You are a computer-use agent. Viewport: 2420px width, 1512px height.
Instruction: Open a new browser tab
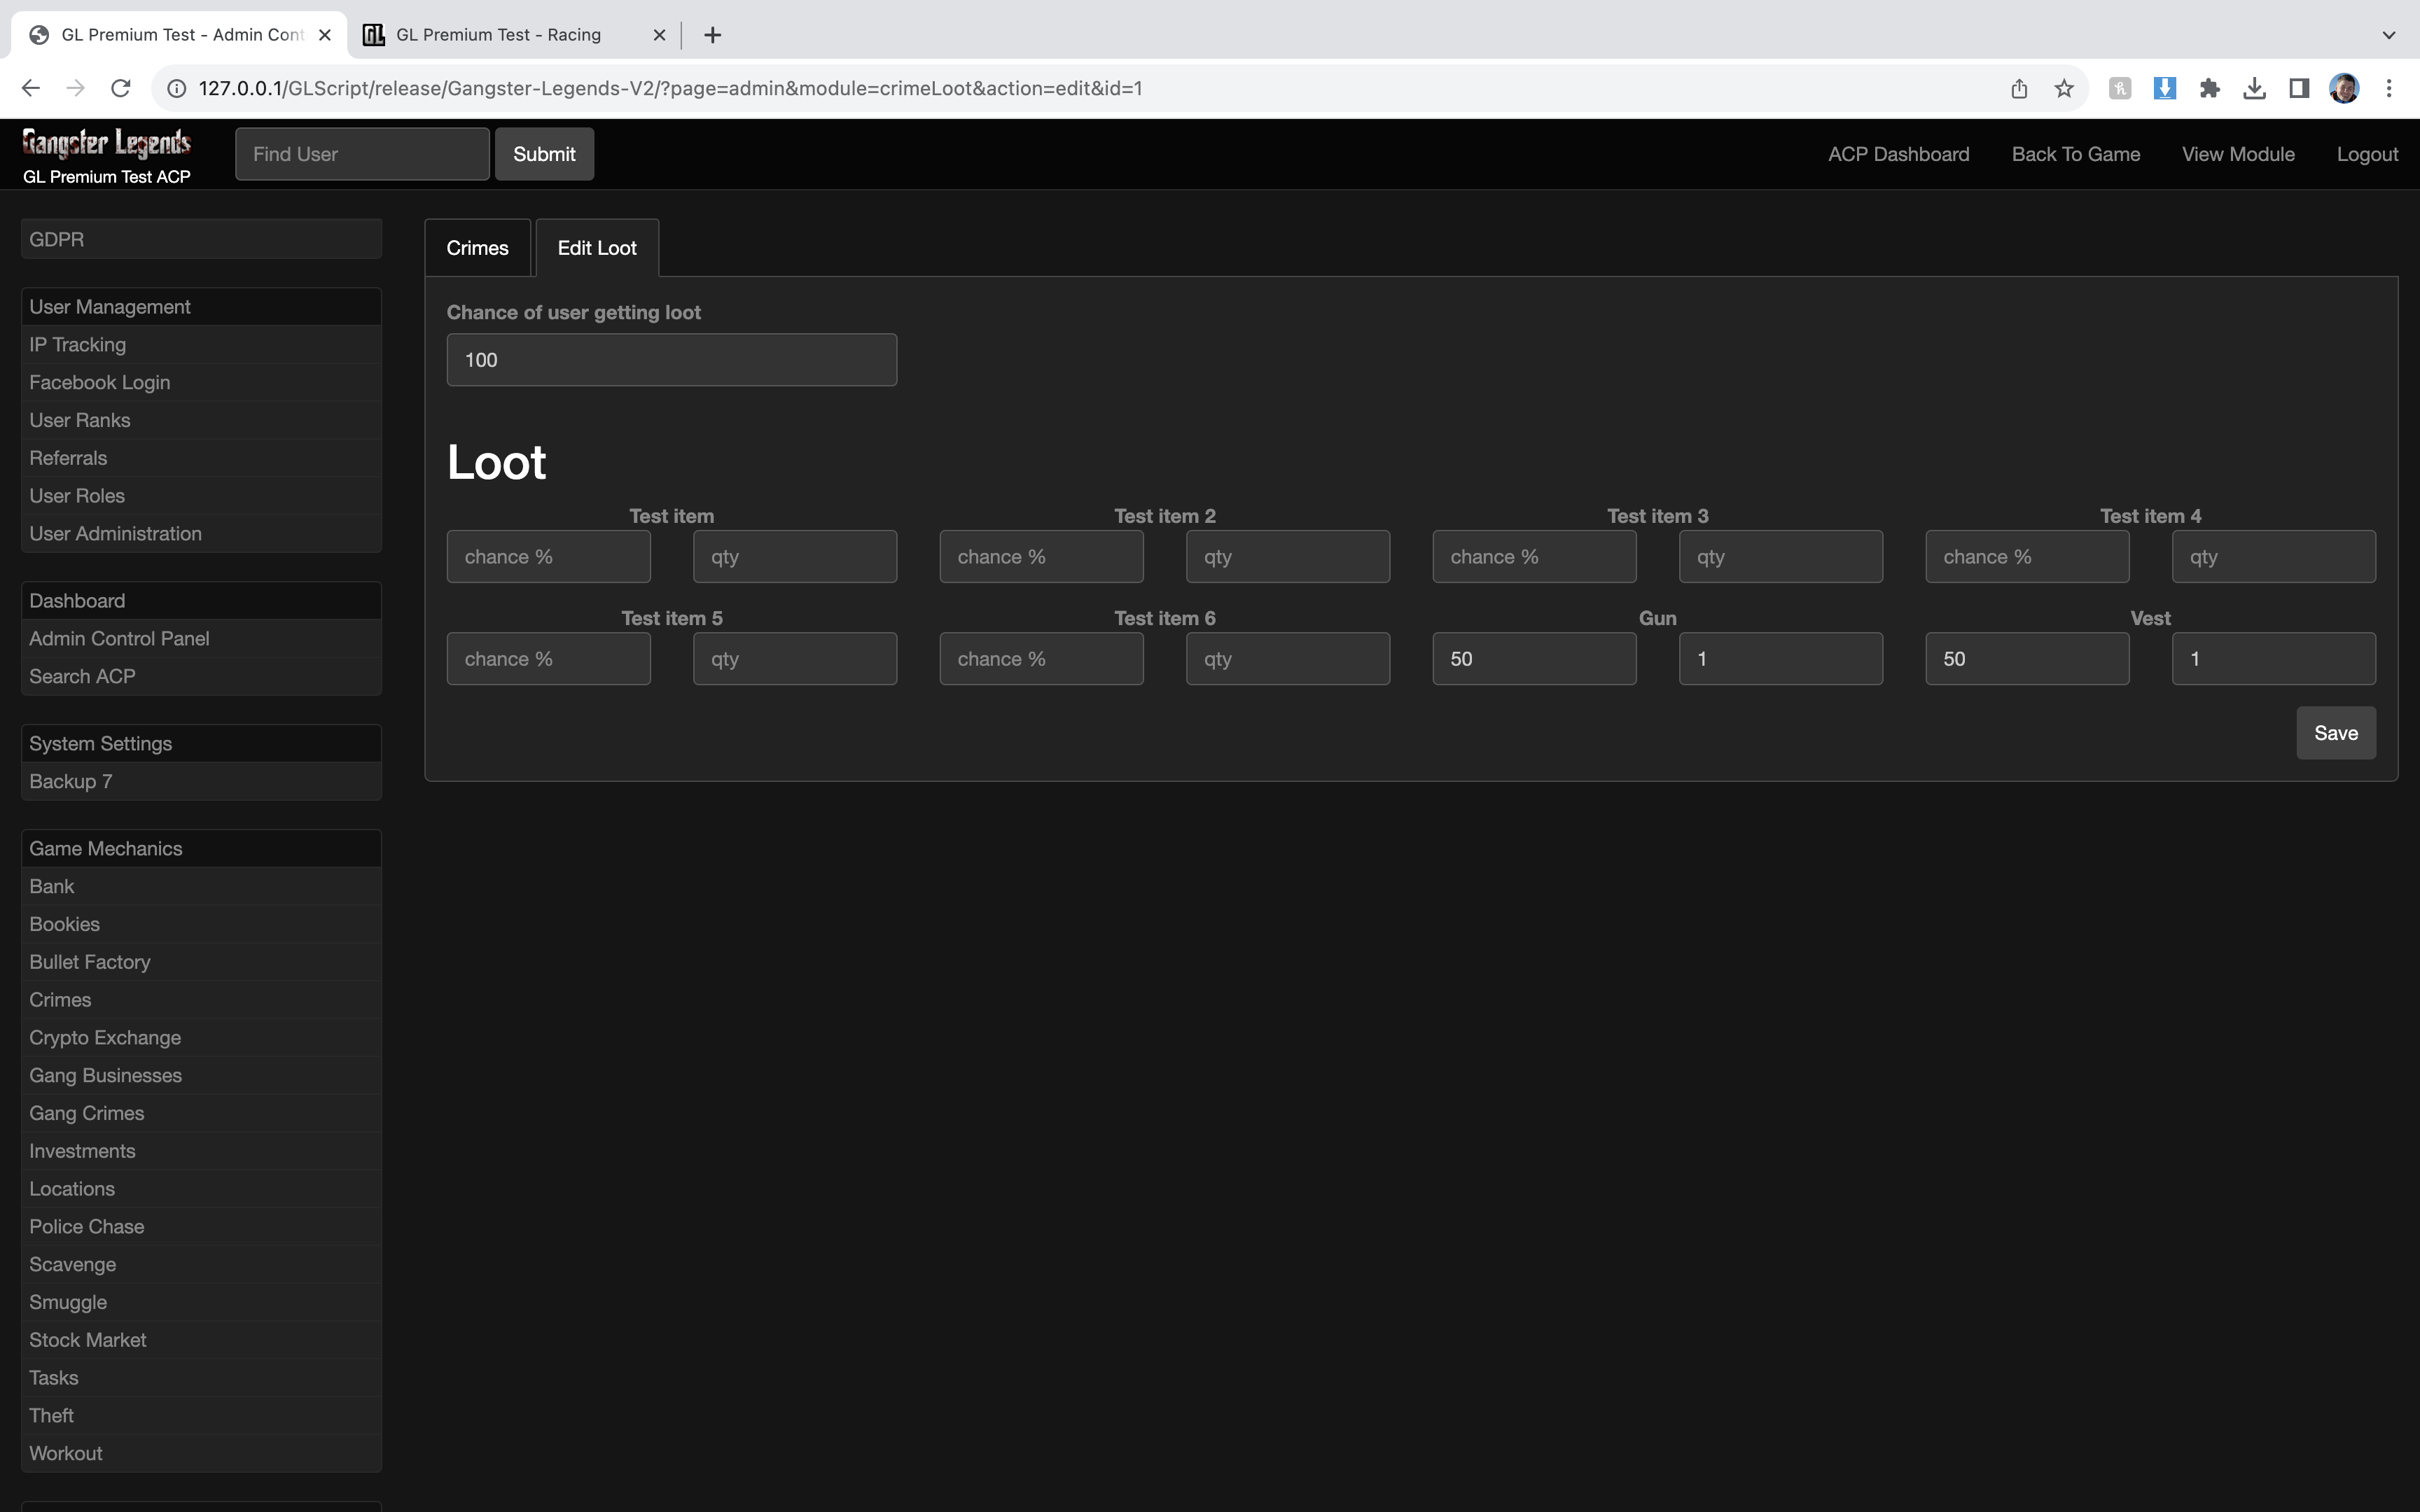712,35
